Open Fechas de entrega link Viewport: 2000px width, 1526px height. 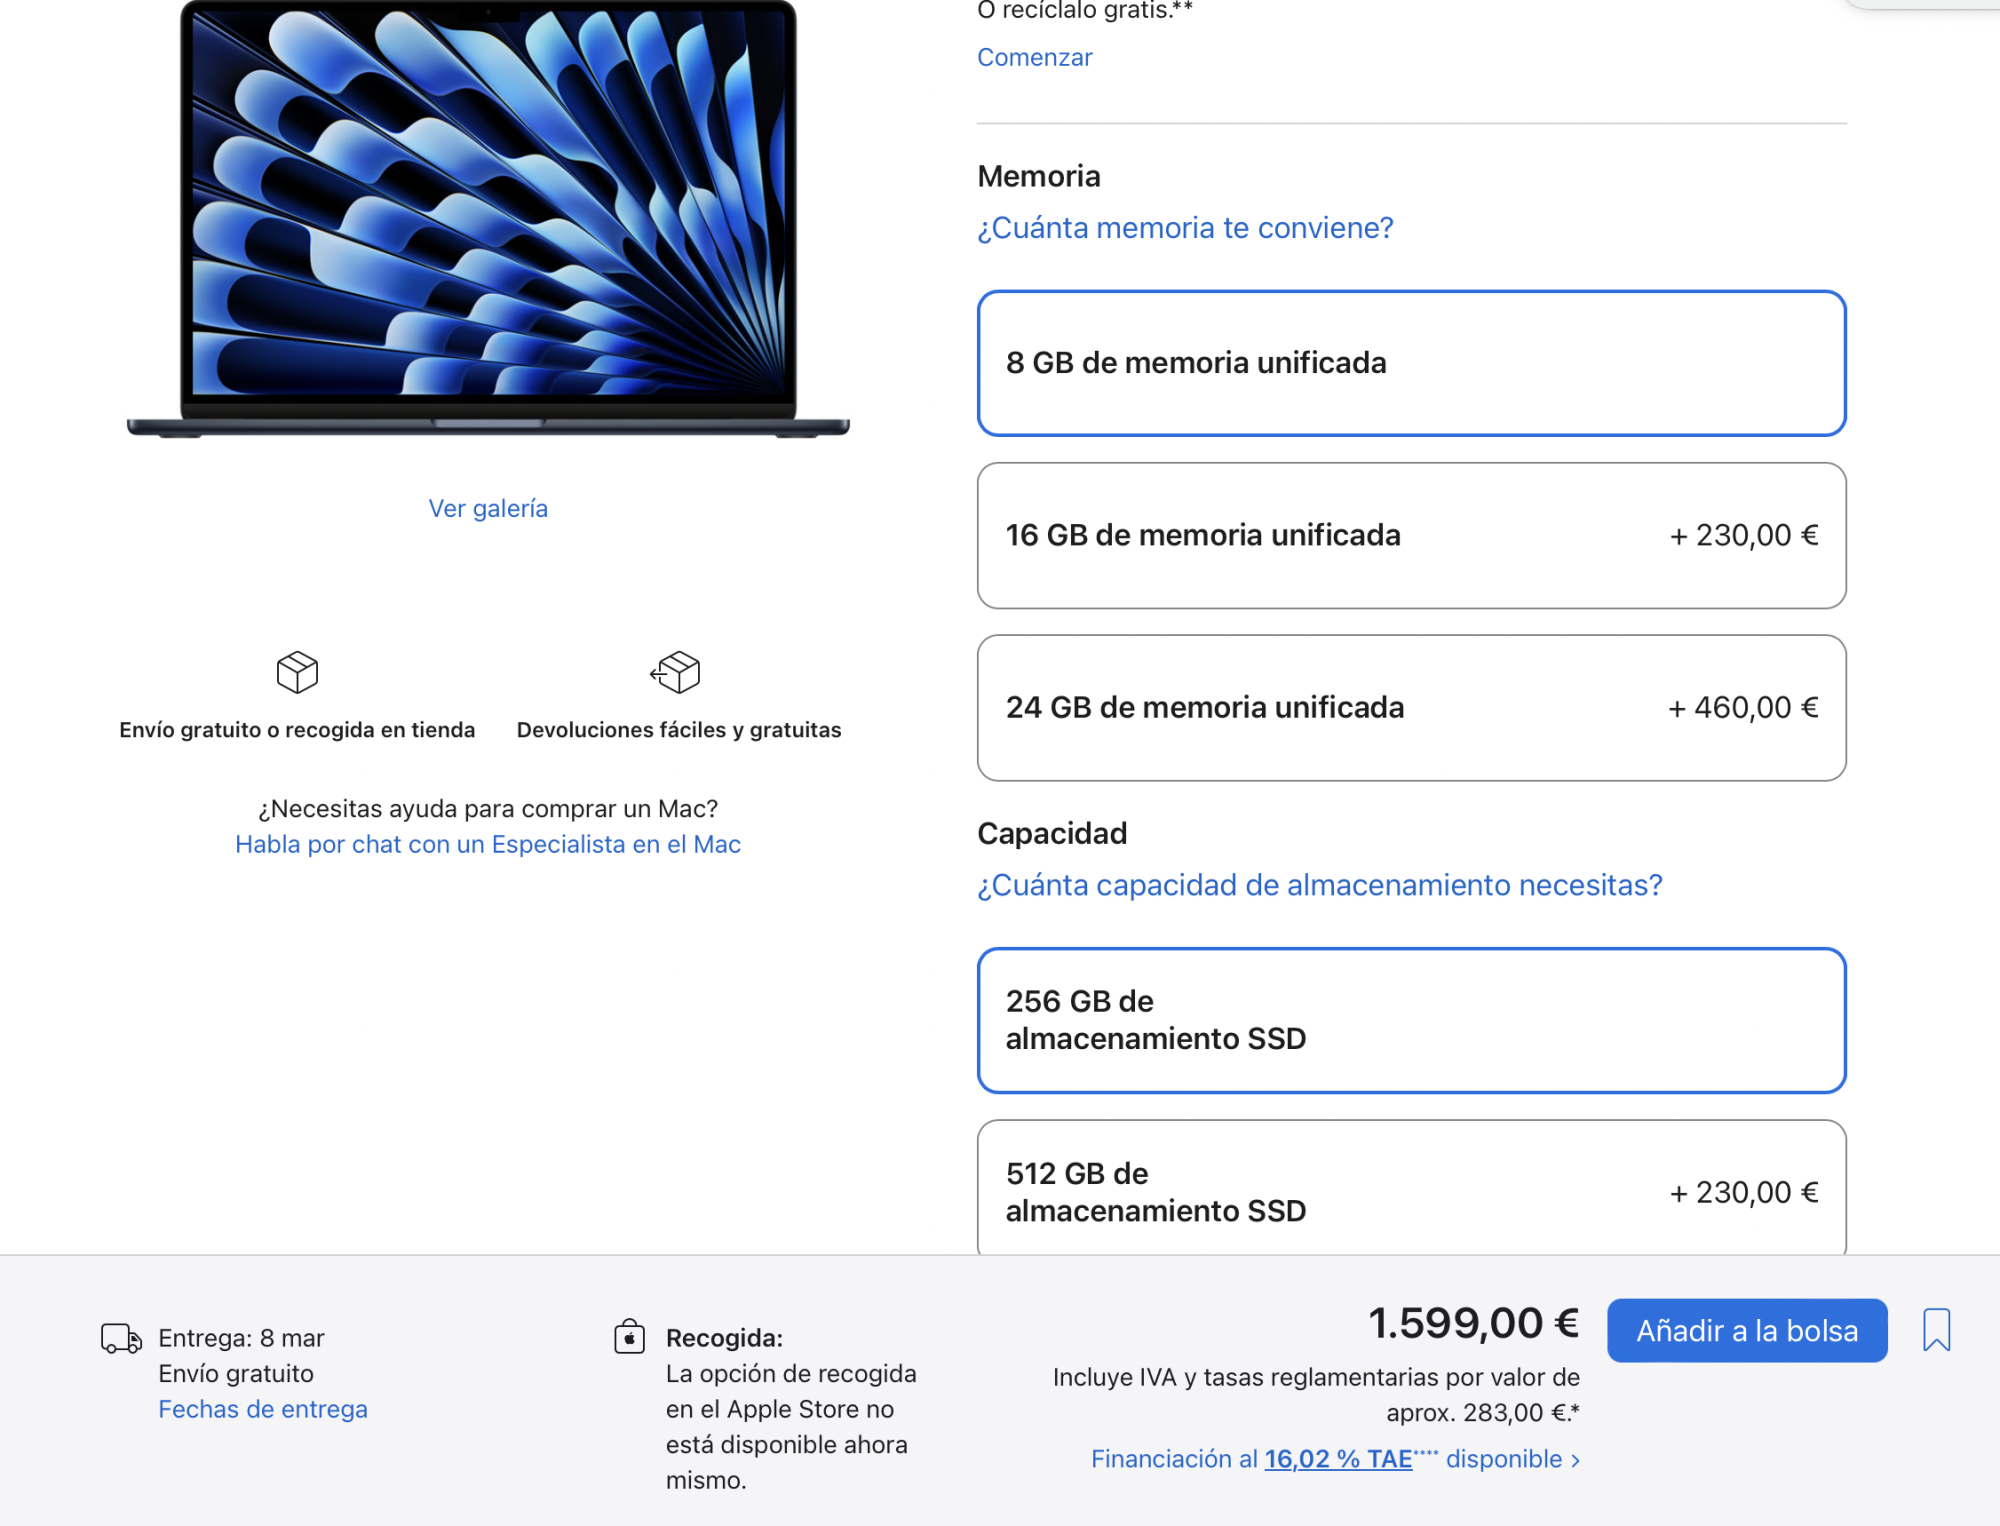263,1409
